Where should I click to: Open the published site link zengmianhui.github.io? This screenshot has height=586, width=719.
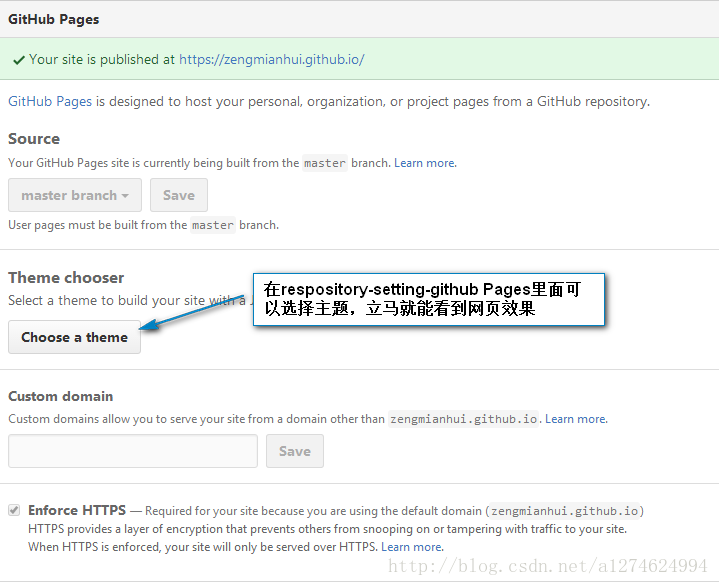coord(271,60)
